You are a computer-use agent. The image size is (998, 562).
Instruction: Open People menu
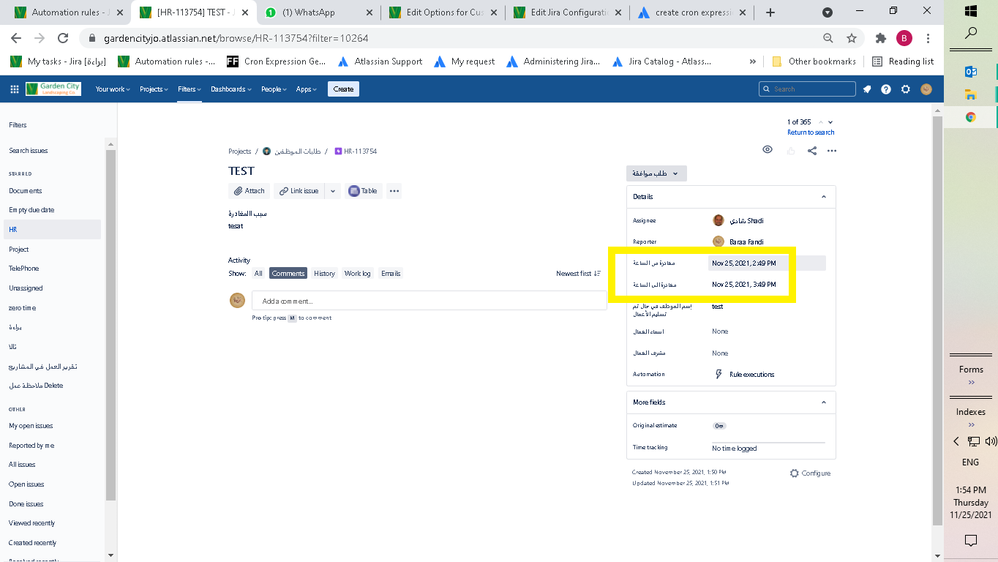click(x=274, y=89)
